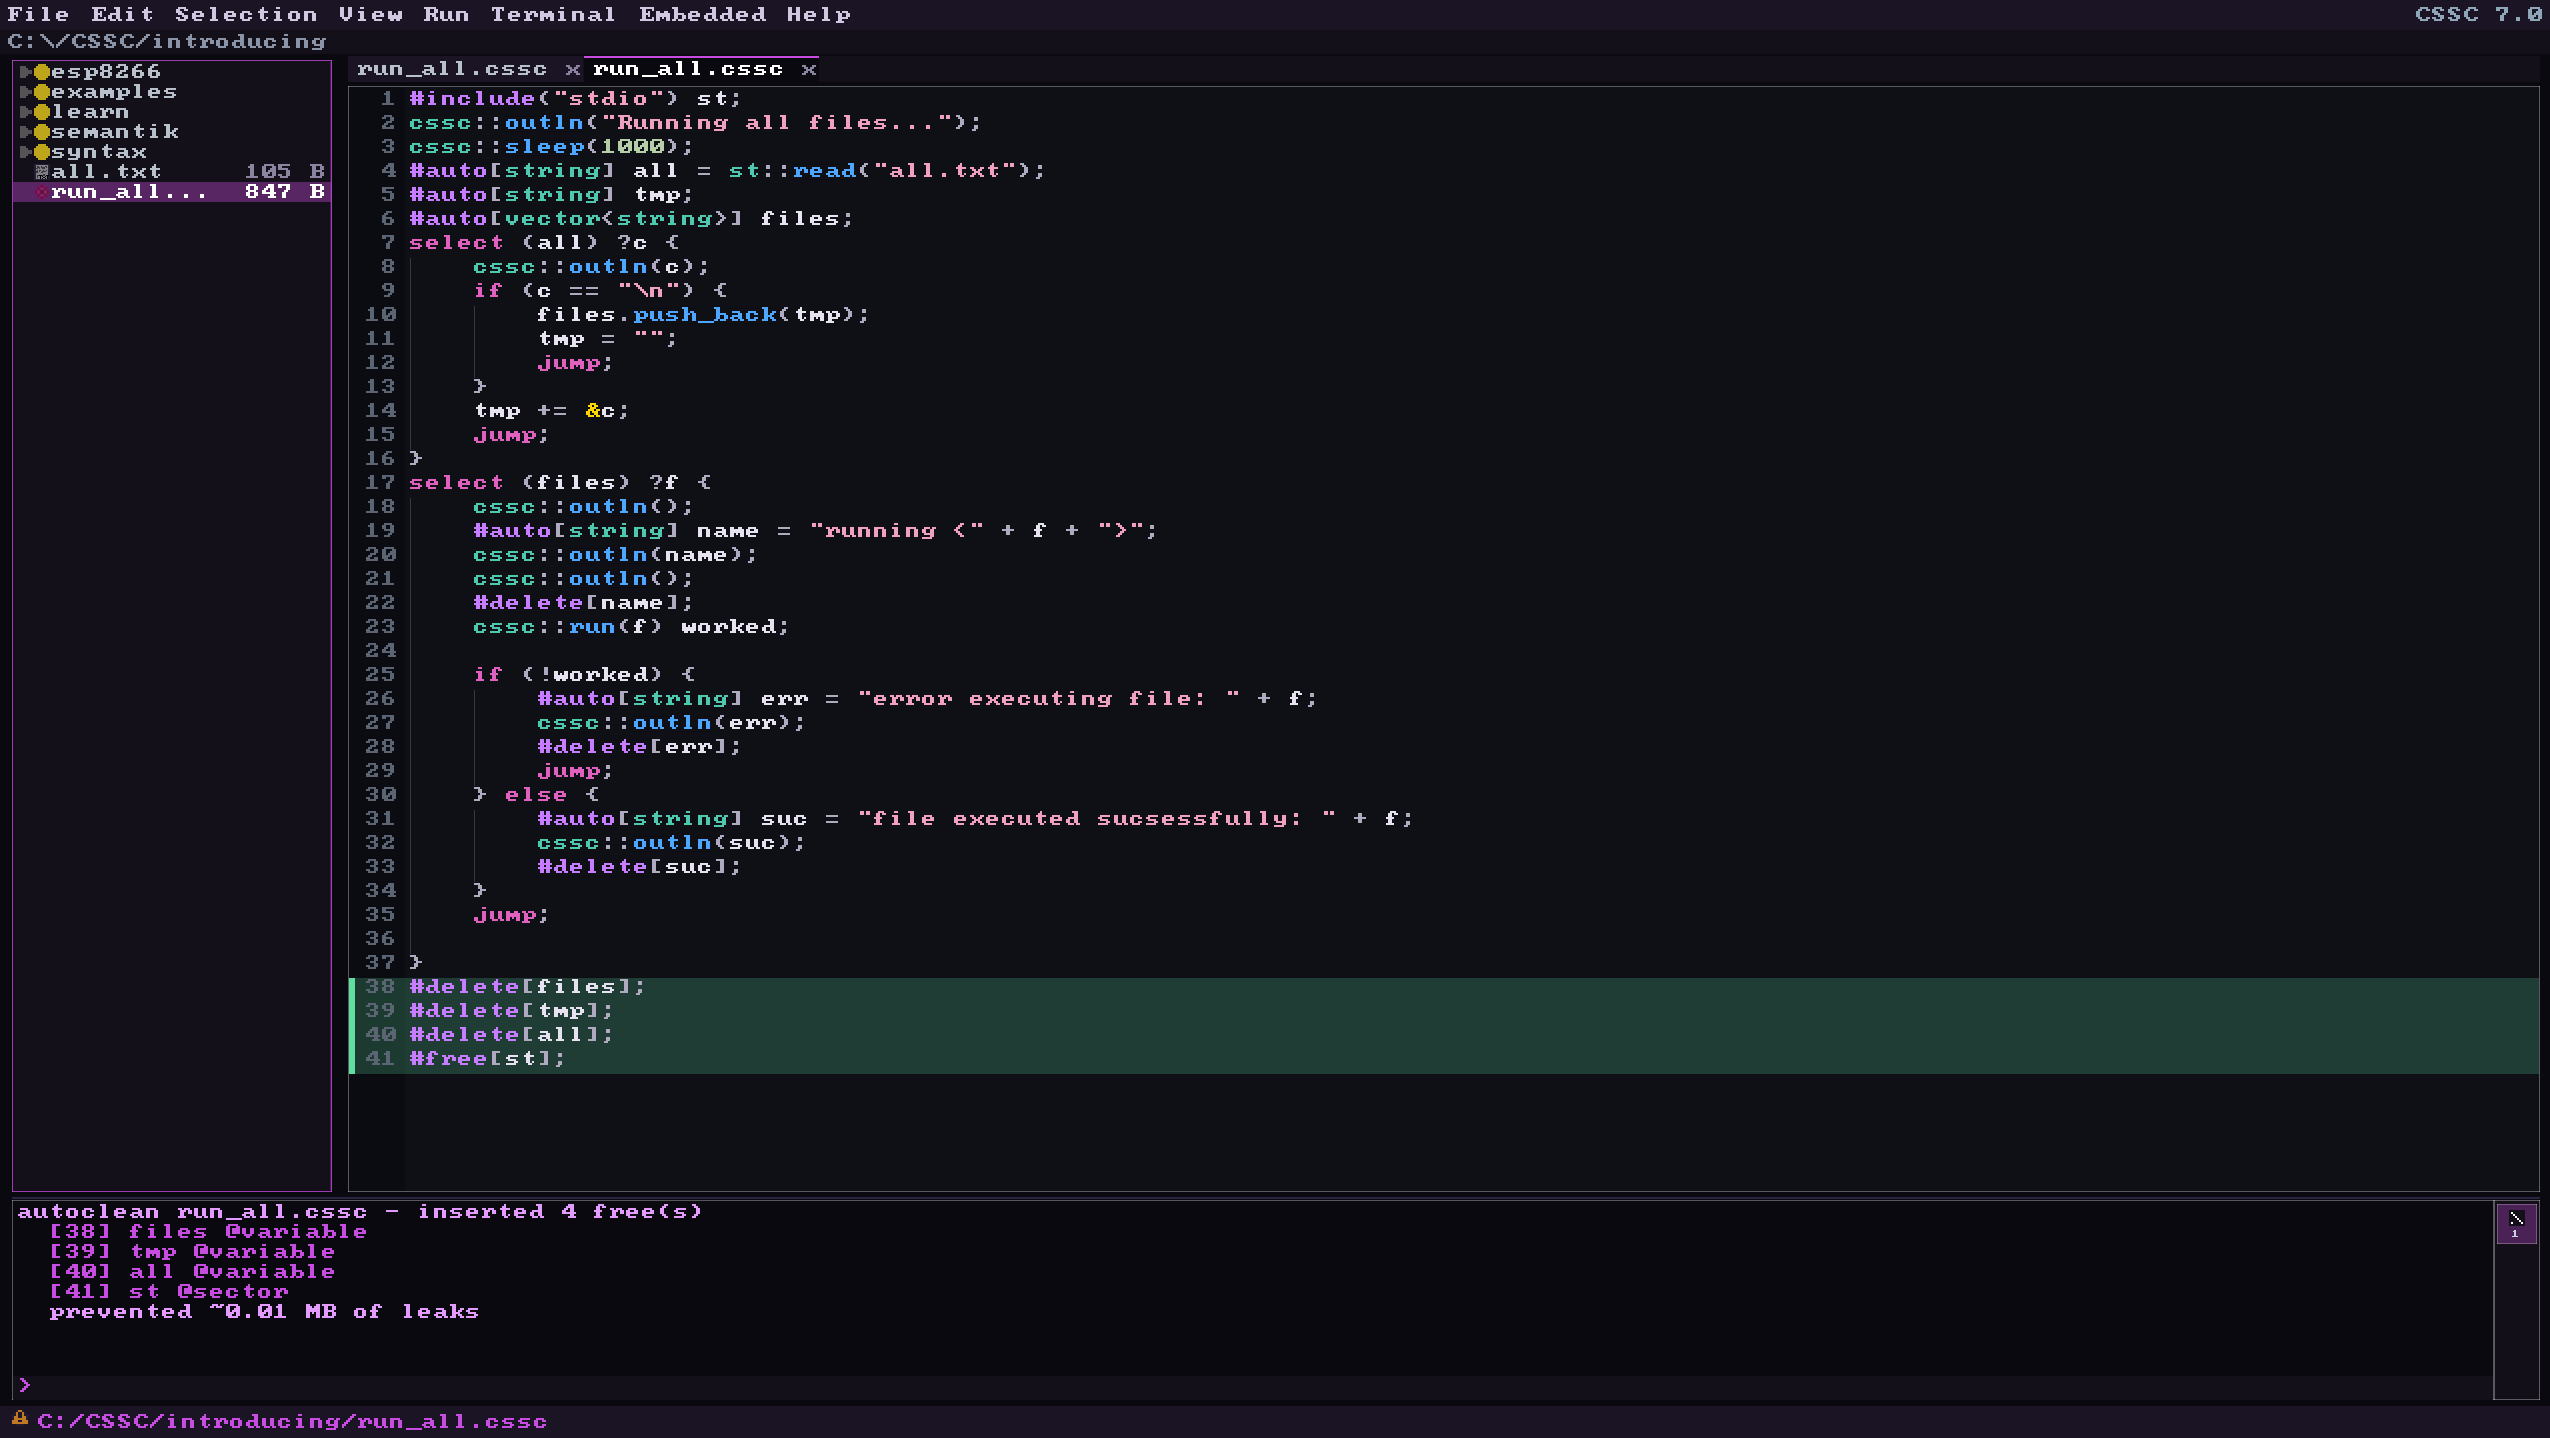This screenshot has height=1438, width=2550.
Task: Click the 105 B size of all.txt
Action: tap(285, 171)
